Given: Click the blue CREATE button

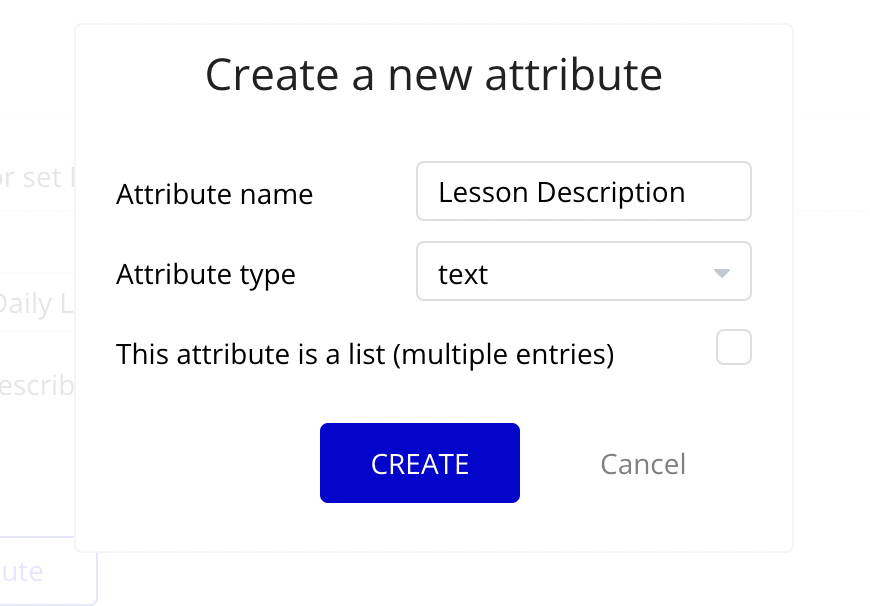Looking at the screenshot, I should click(419, 463).
